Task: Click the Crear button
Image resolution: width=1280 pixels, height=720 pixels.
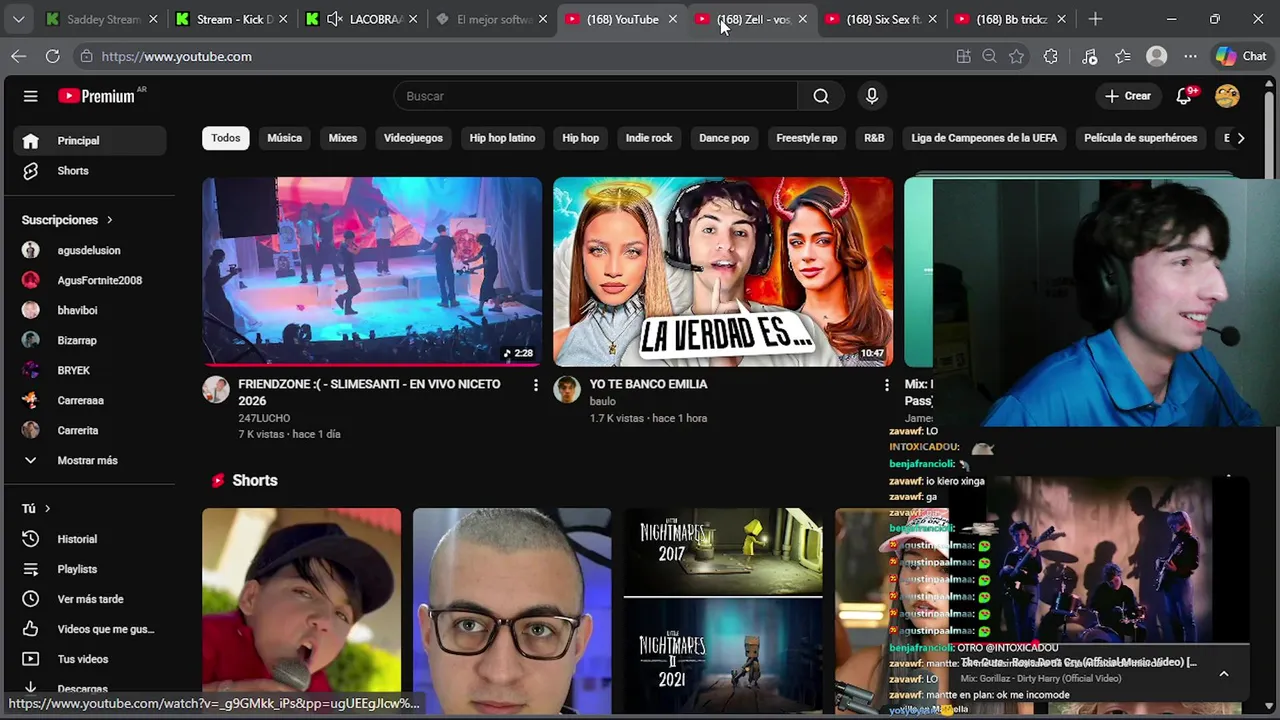Action: 1128,96
